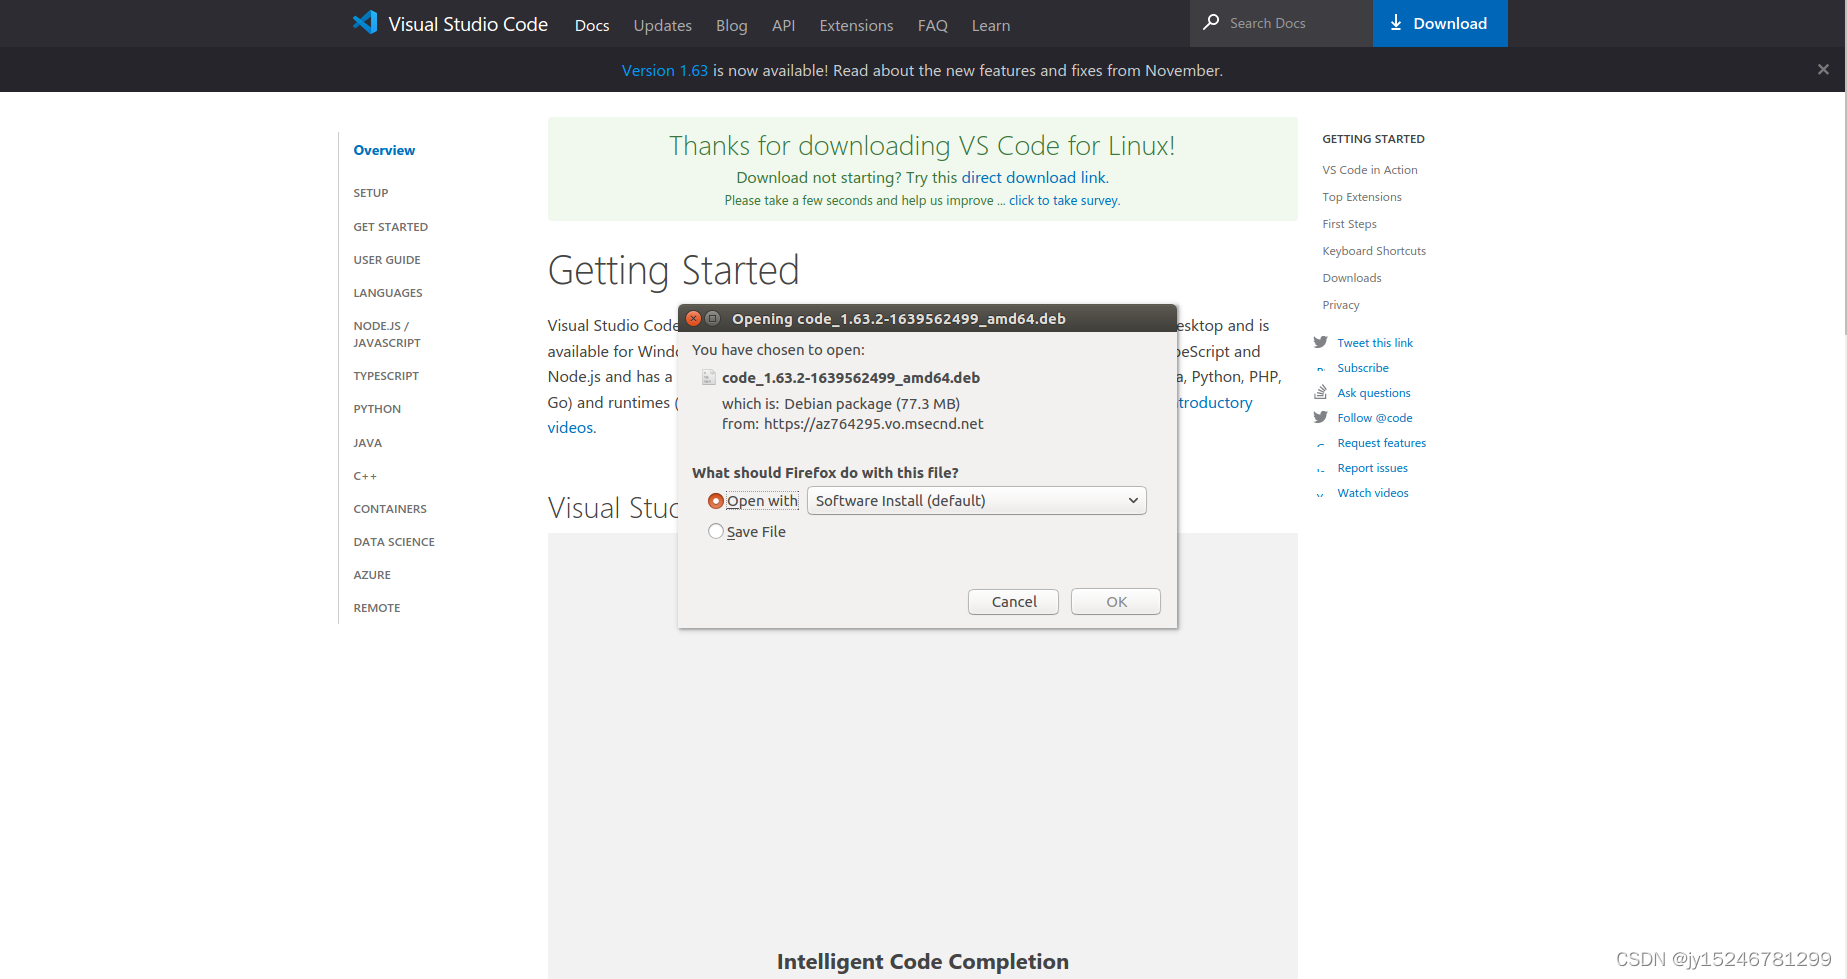Click the icon beside Request features
This screenshot has width=1847, height=979.
1320,443
